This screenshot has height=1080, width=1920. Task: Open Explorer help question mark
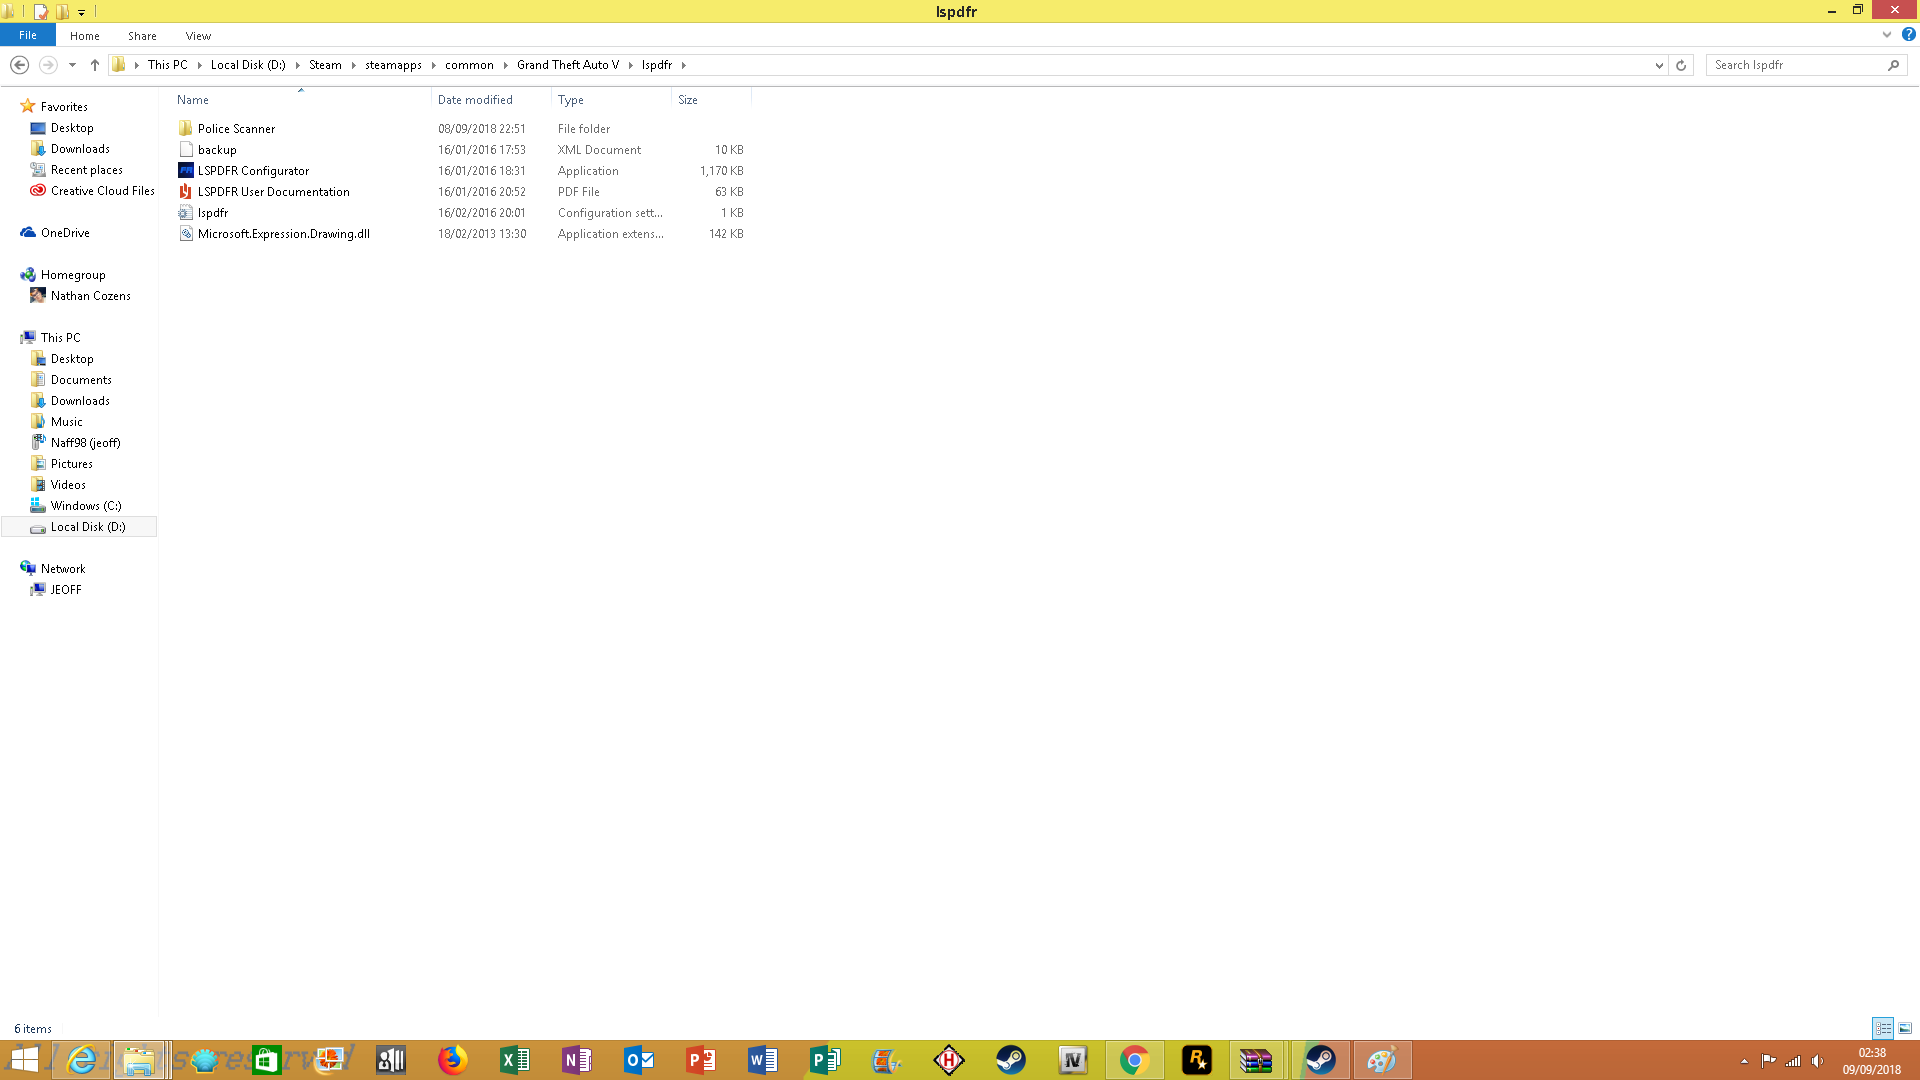(1908, 35)
